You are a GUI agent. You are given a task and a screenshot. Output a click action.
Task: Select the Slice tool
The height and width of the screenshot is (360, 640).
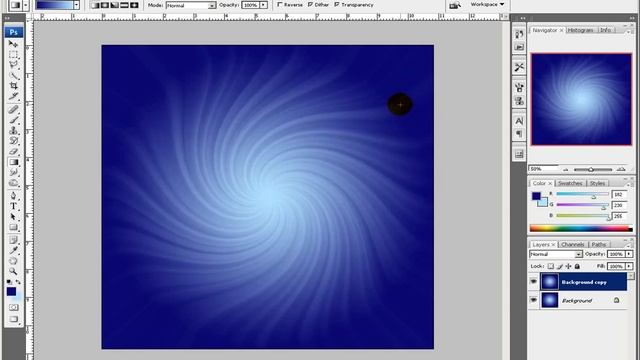[x=13, y=96]
